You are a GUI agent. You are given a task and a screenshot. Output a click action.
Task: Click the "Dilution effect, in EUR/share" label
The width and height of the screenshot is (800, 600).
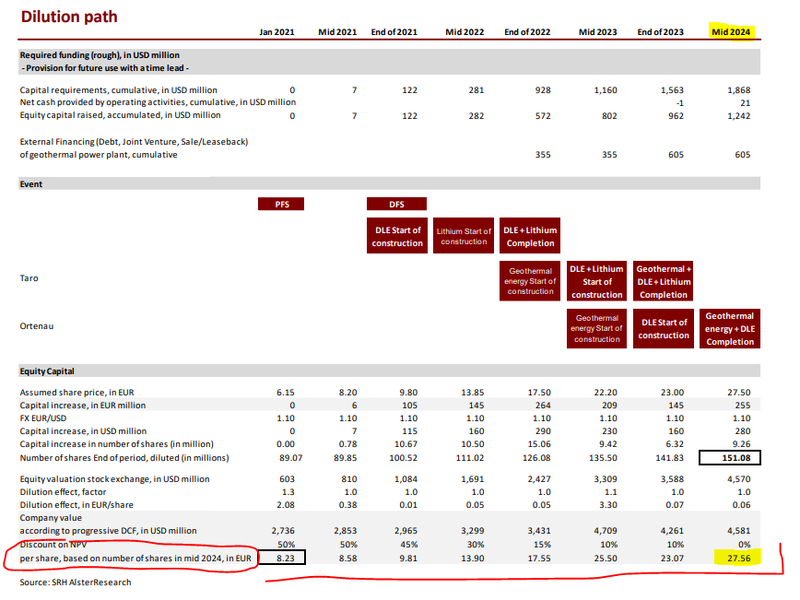tap(77, 505)
